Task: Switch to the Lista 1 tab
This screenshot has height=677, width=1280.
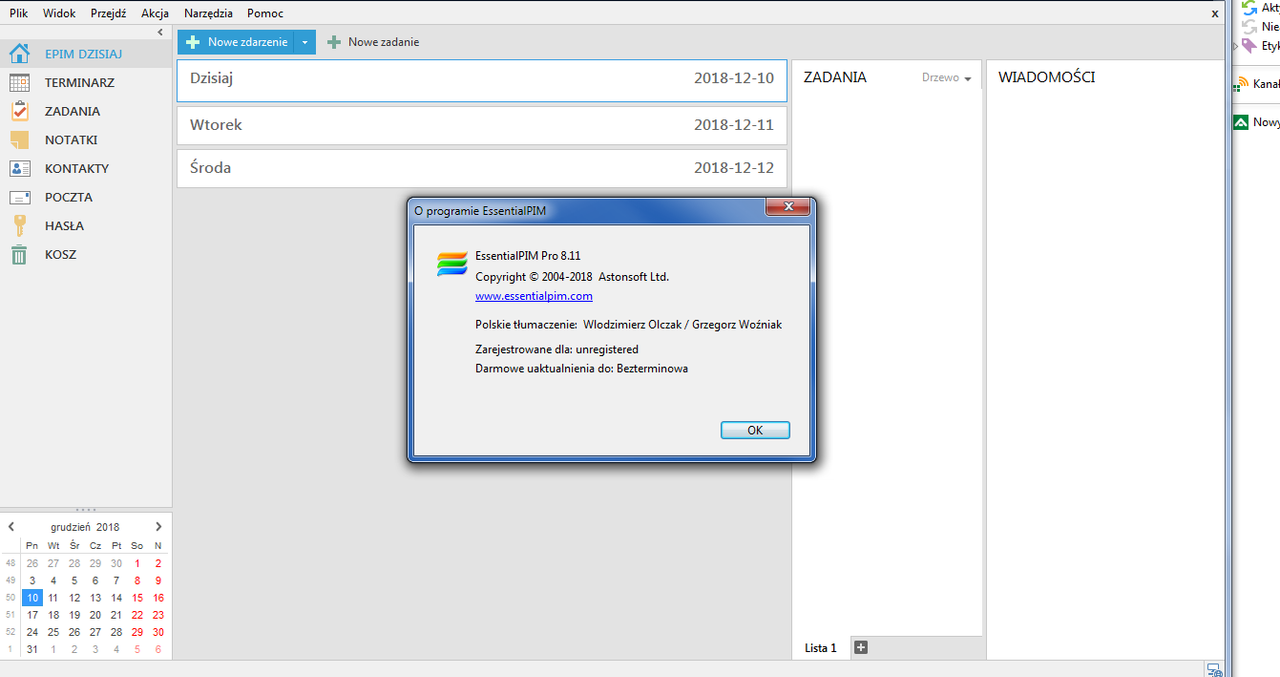Action: 820,648
